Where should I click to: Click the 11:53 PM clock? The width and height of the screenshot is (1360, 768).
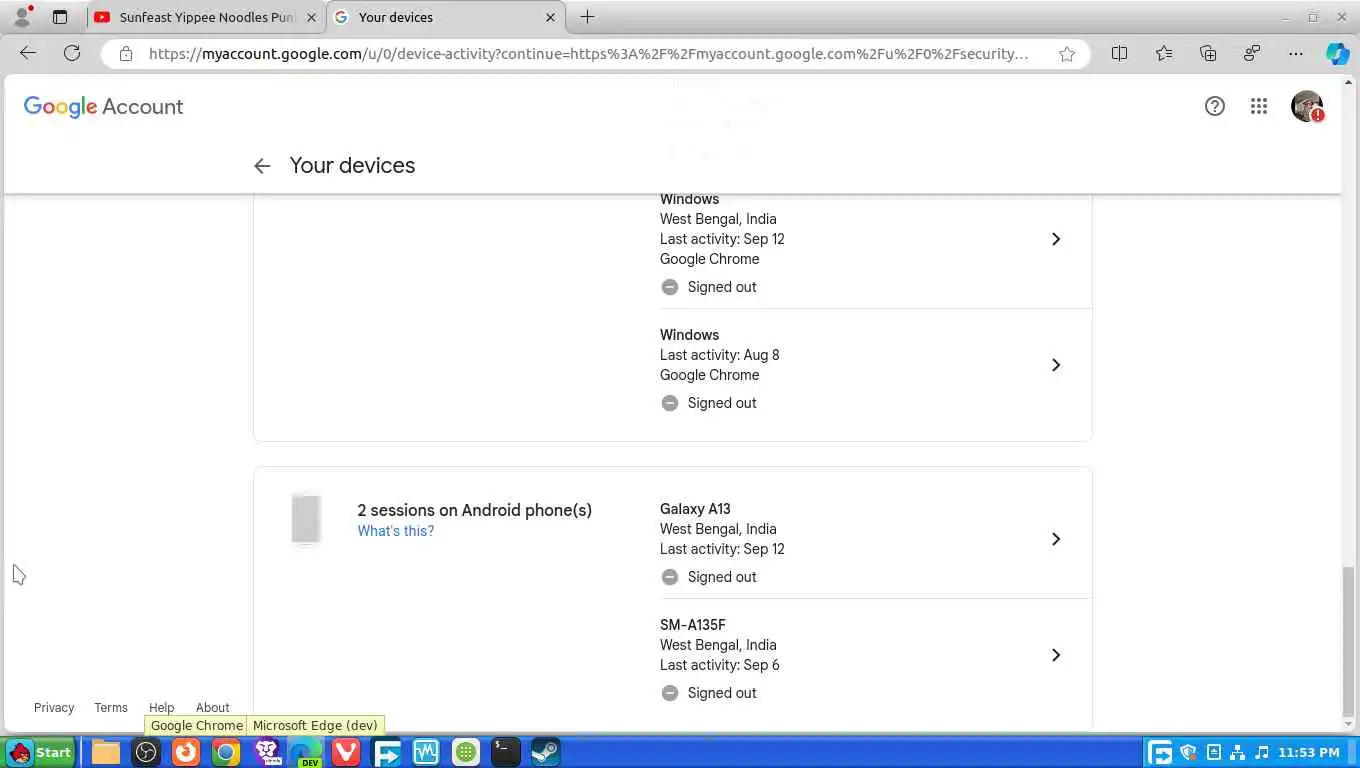pos(1308,752)
